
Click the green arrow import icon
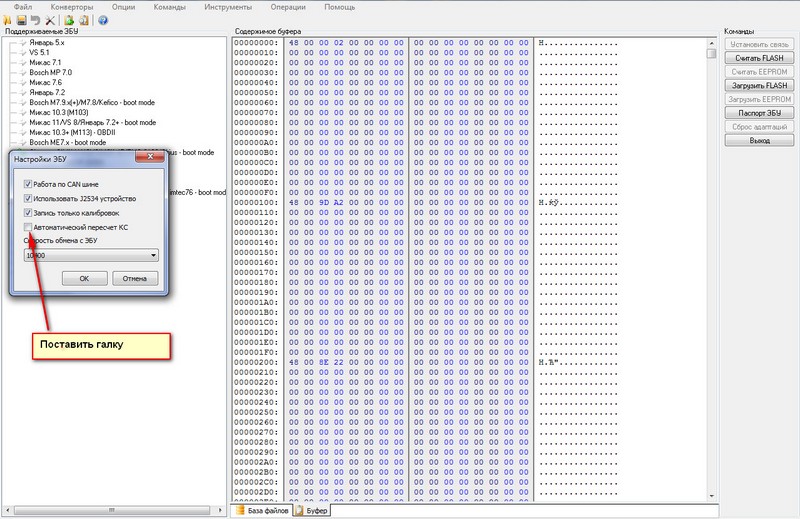click(x=70, y=20)
